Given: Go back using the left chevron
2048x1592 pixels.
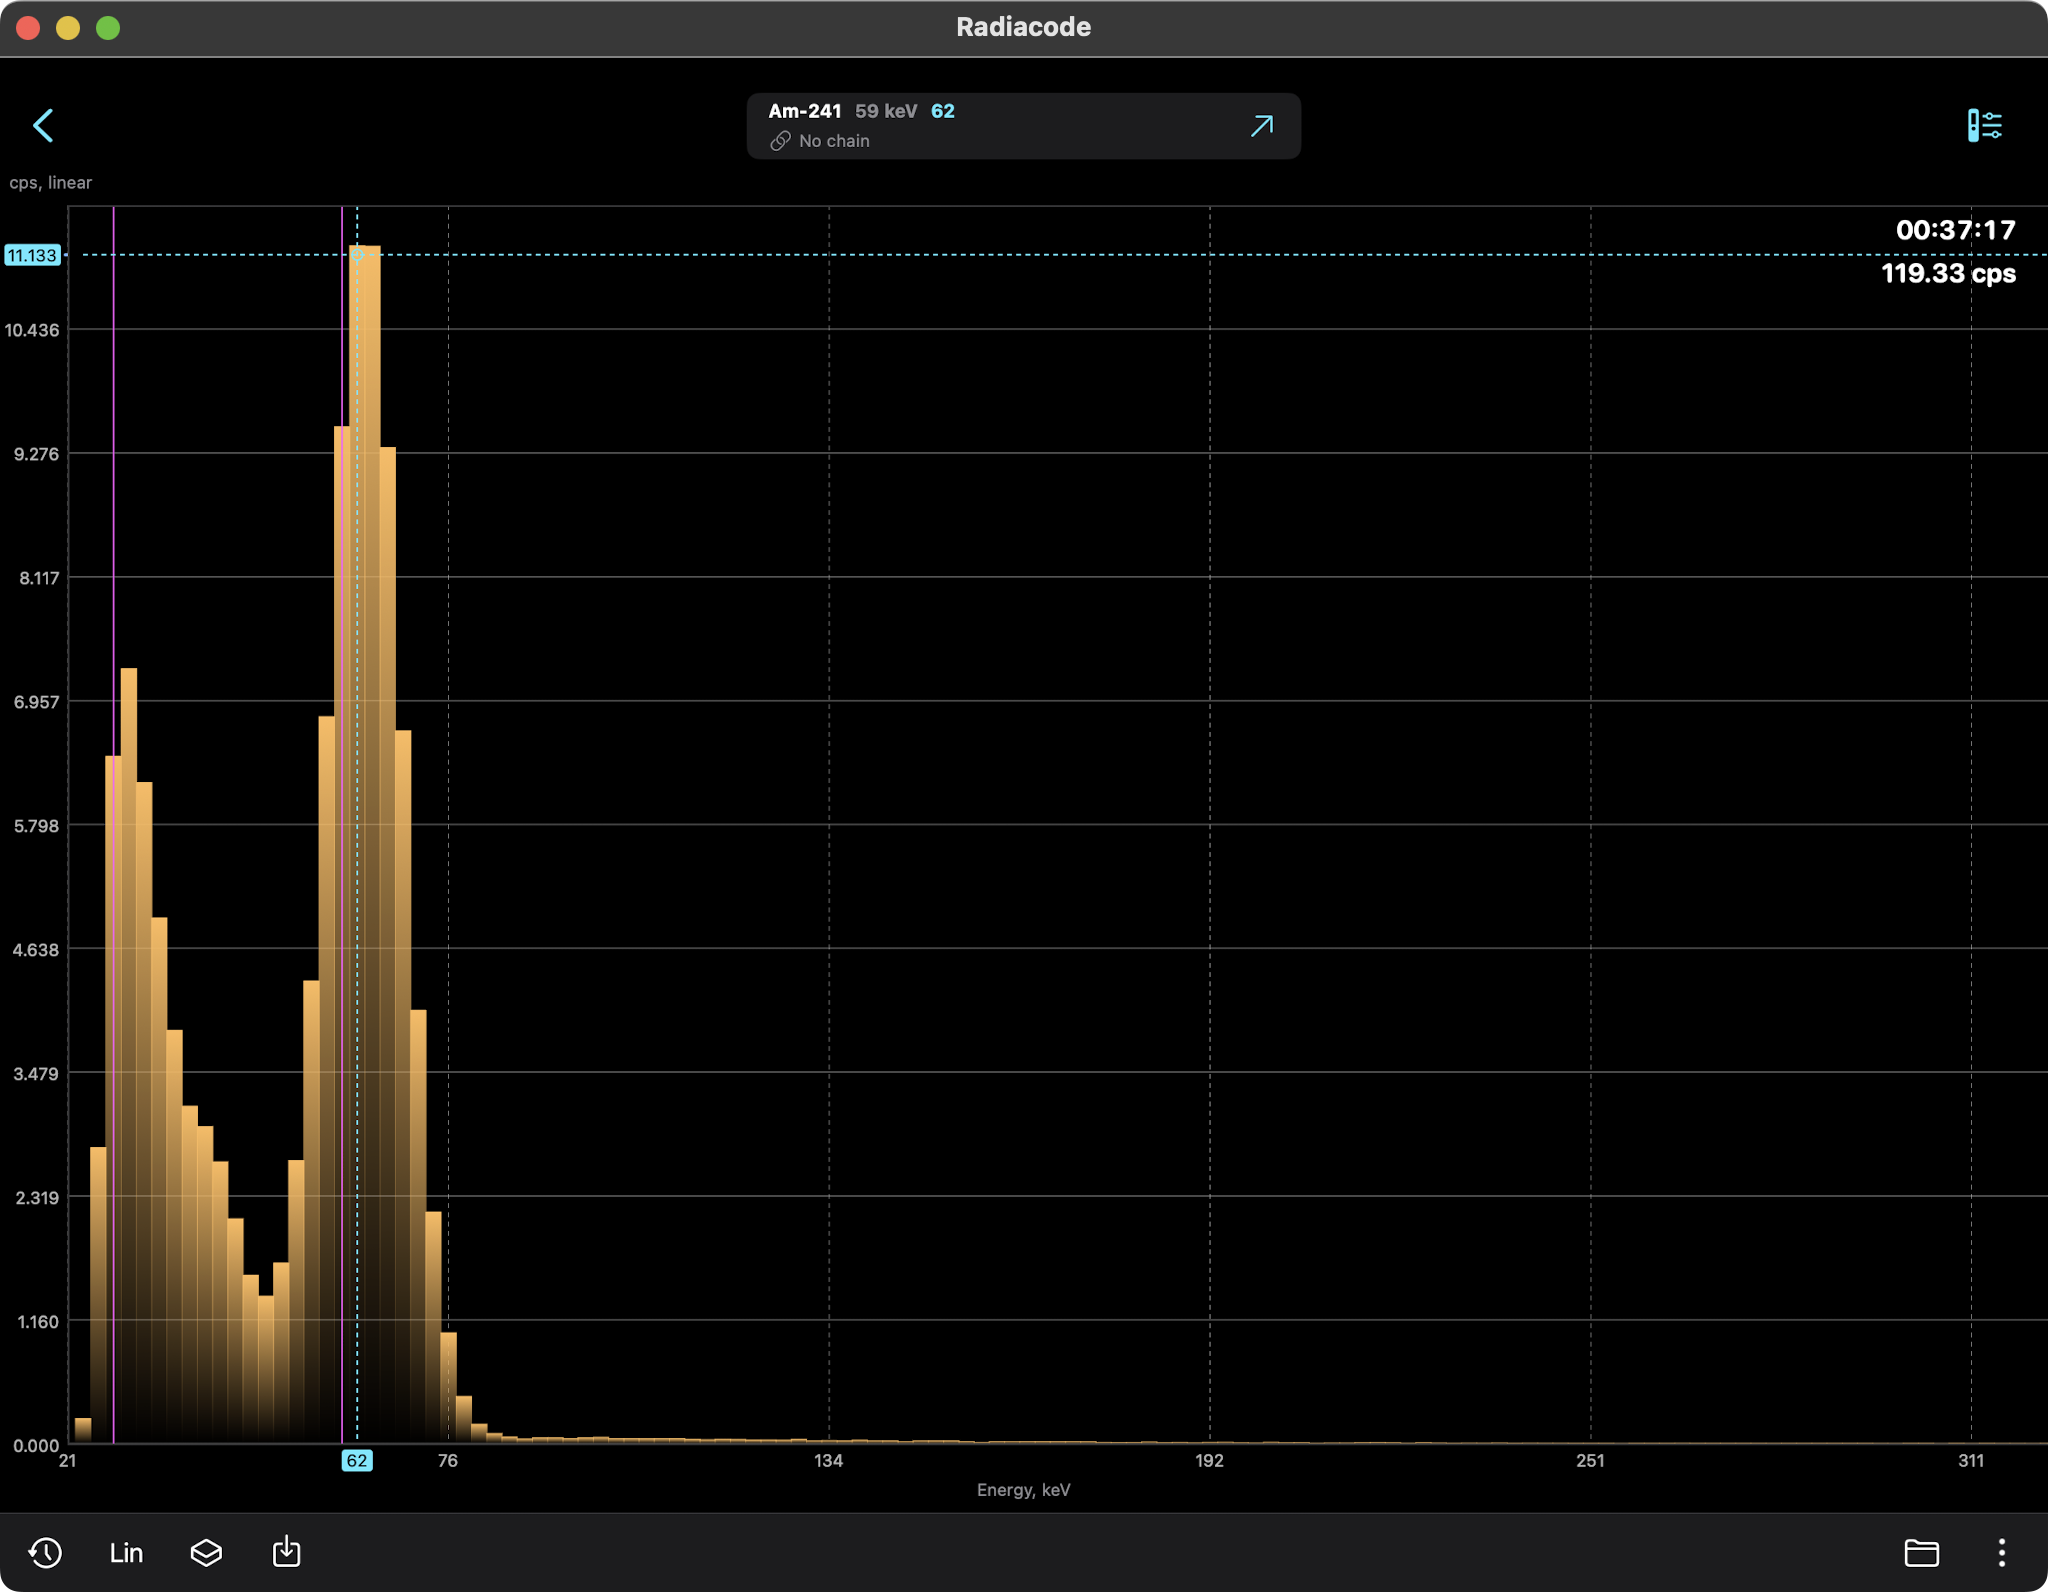Looking at the screenshot, I should coord(43,126).
